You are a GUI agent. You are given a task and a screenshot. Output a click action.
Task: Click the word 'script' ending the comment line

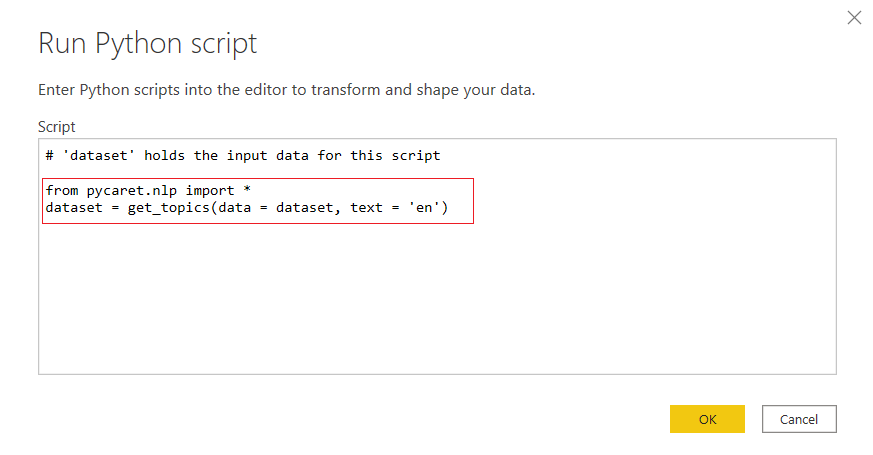point(416,156)
